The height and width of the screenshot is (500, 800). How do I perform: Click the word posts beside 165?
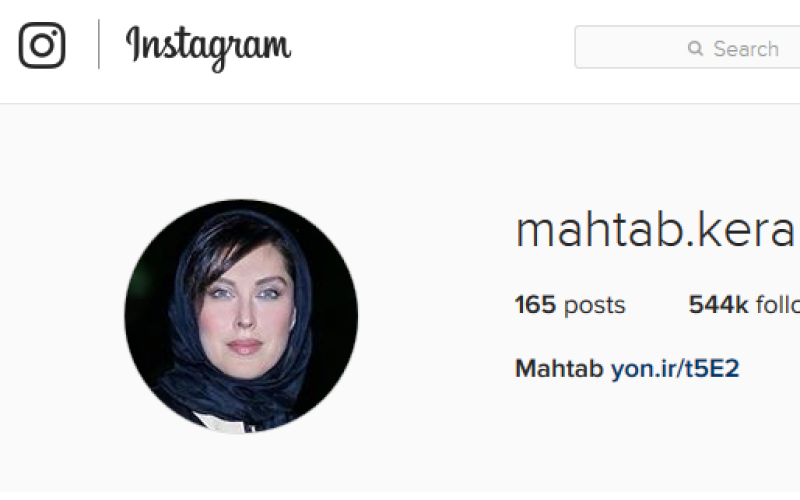point(594,306)
